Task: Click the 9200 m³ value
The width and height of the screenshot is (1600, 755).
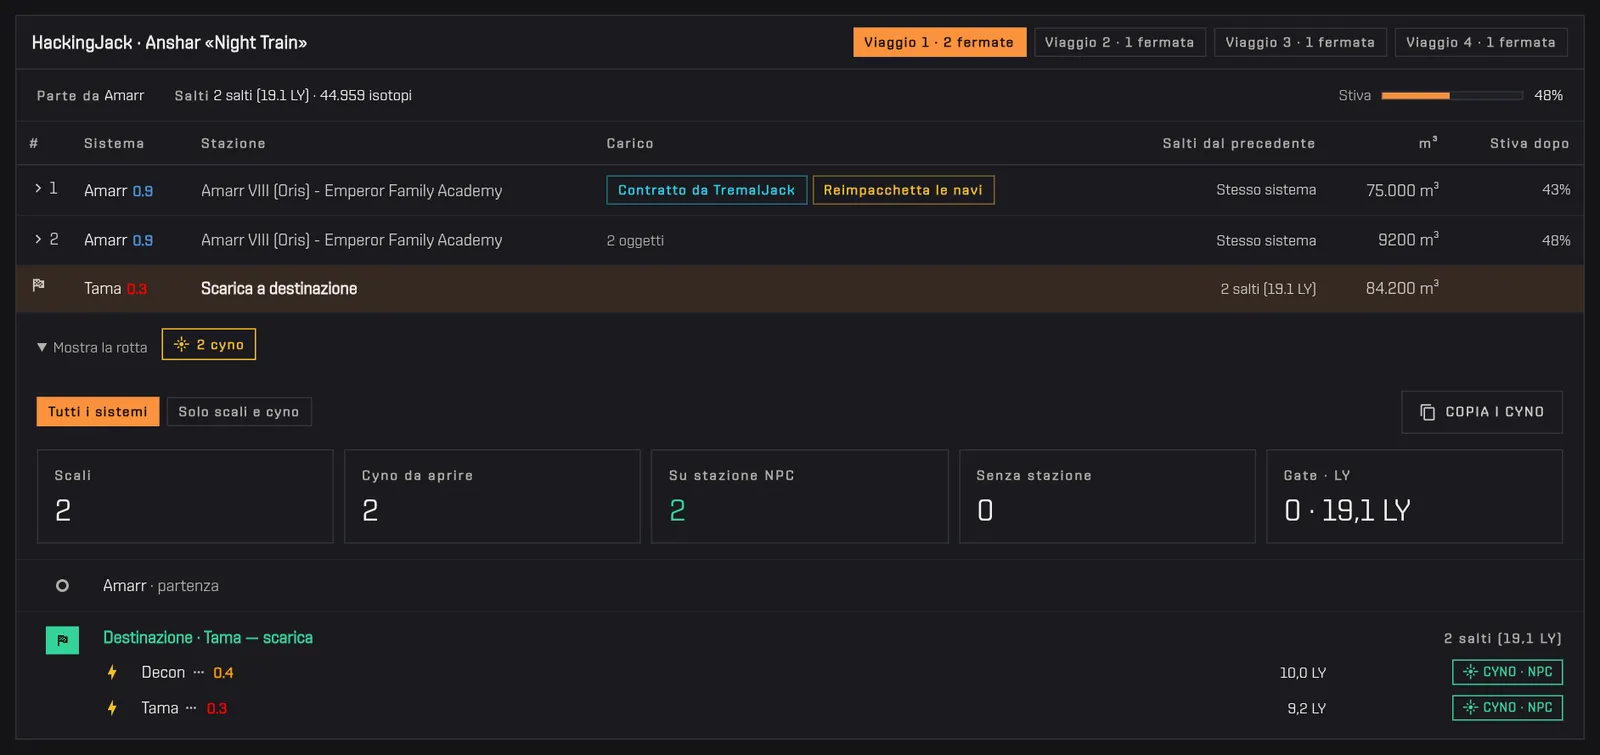Action: pyautogui.click(x=1408, y=240)
